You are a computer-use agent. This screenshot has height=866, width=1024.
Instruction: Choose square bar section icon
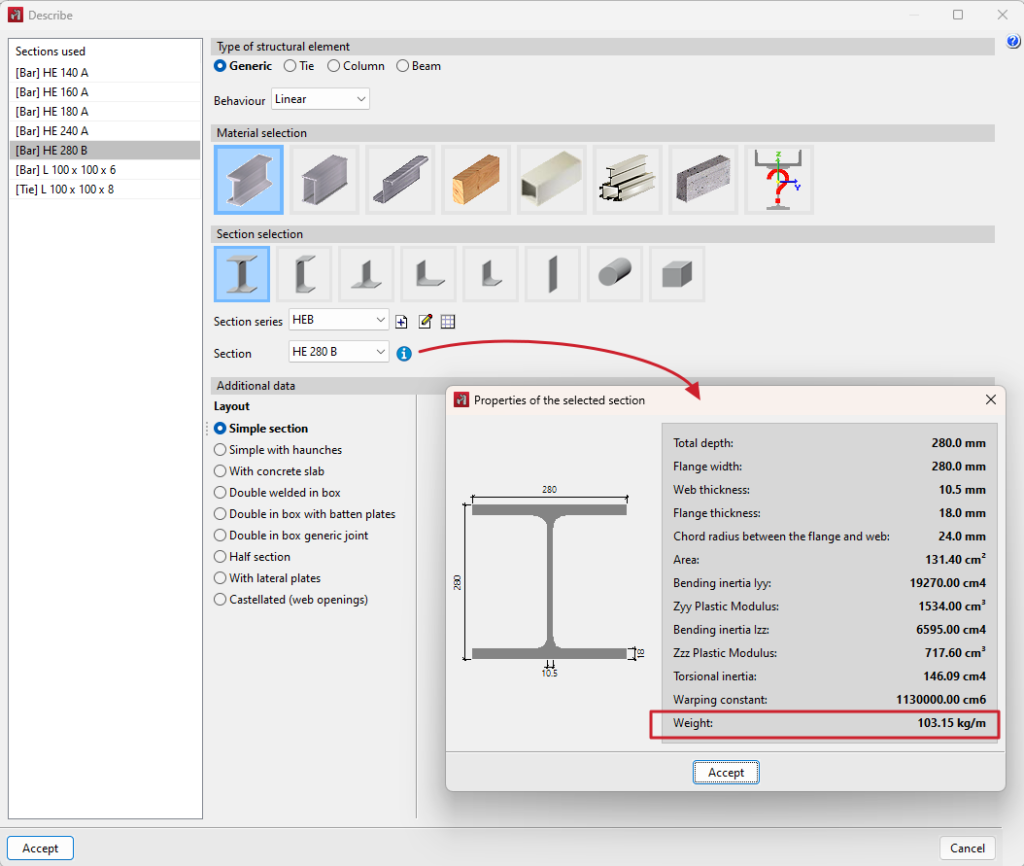coord(677,274)
